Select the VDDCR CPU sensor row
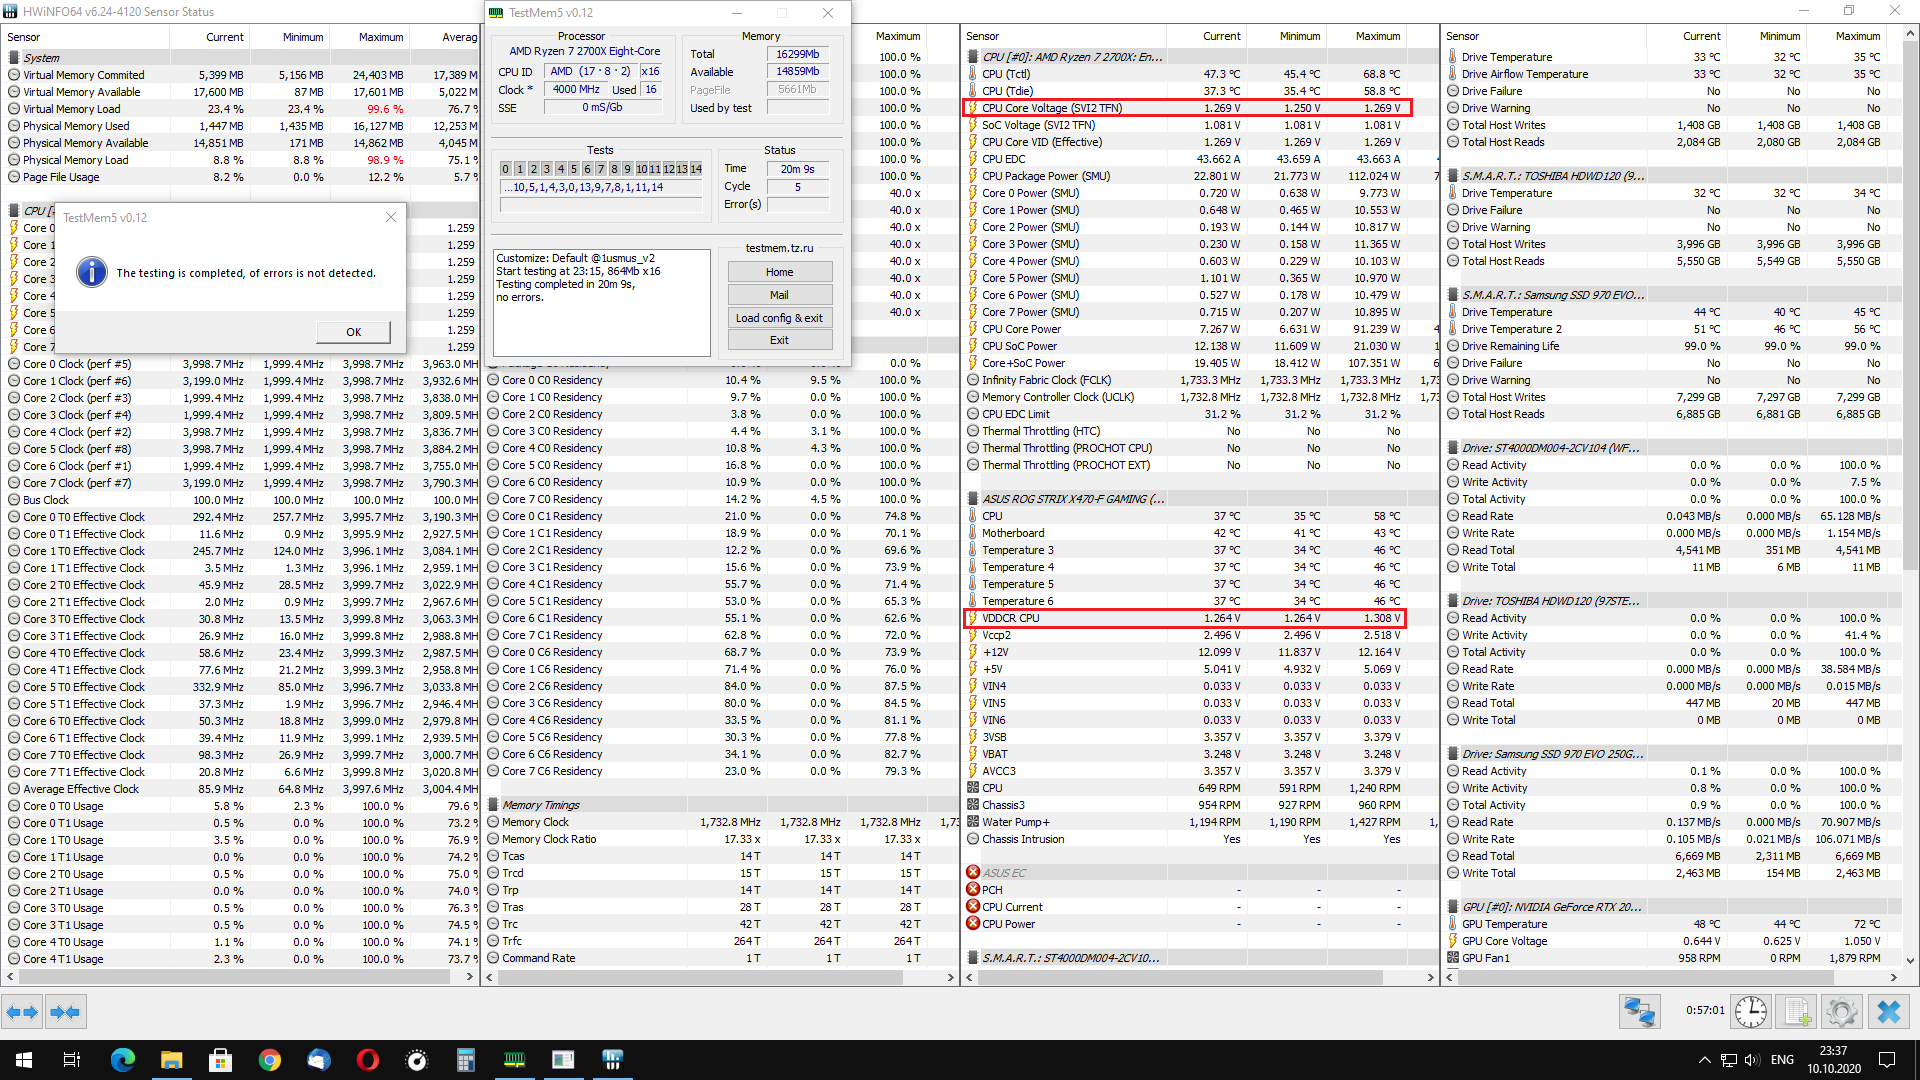 point(1010,618)
